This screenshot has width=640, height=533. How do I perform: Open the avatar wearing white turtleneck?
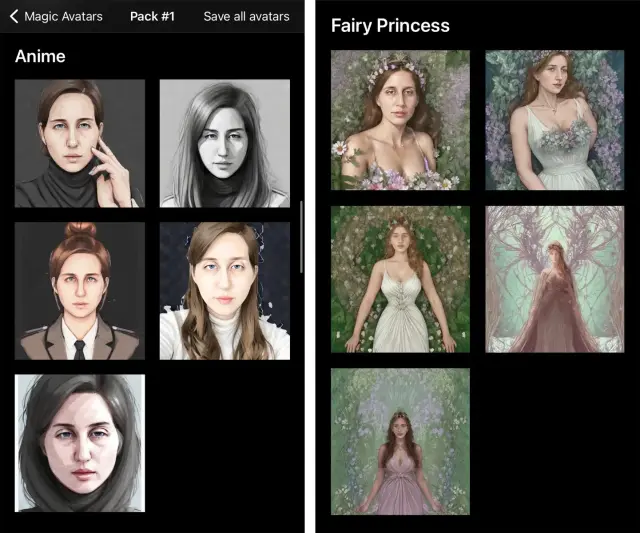point(224,290)
